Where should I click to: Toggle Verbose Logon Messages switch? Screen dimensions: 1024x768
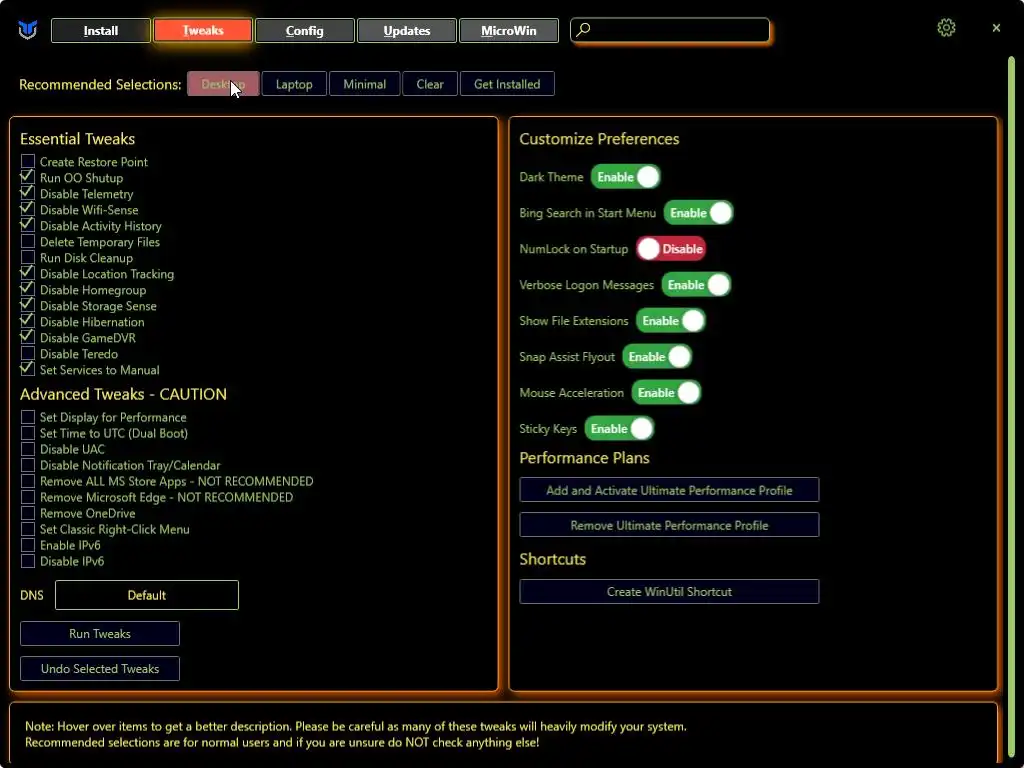[x=696, y=285]
